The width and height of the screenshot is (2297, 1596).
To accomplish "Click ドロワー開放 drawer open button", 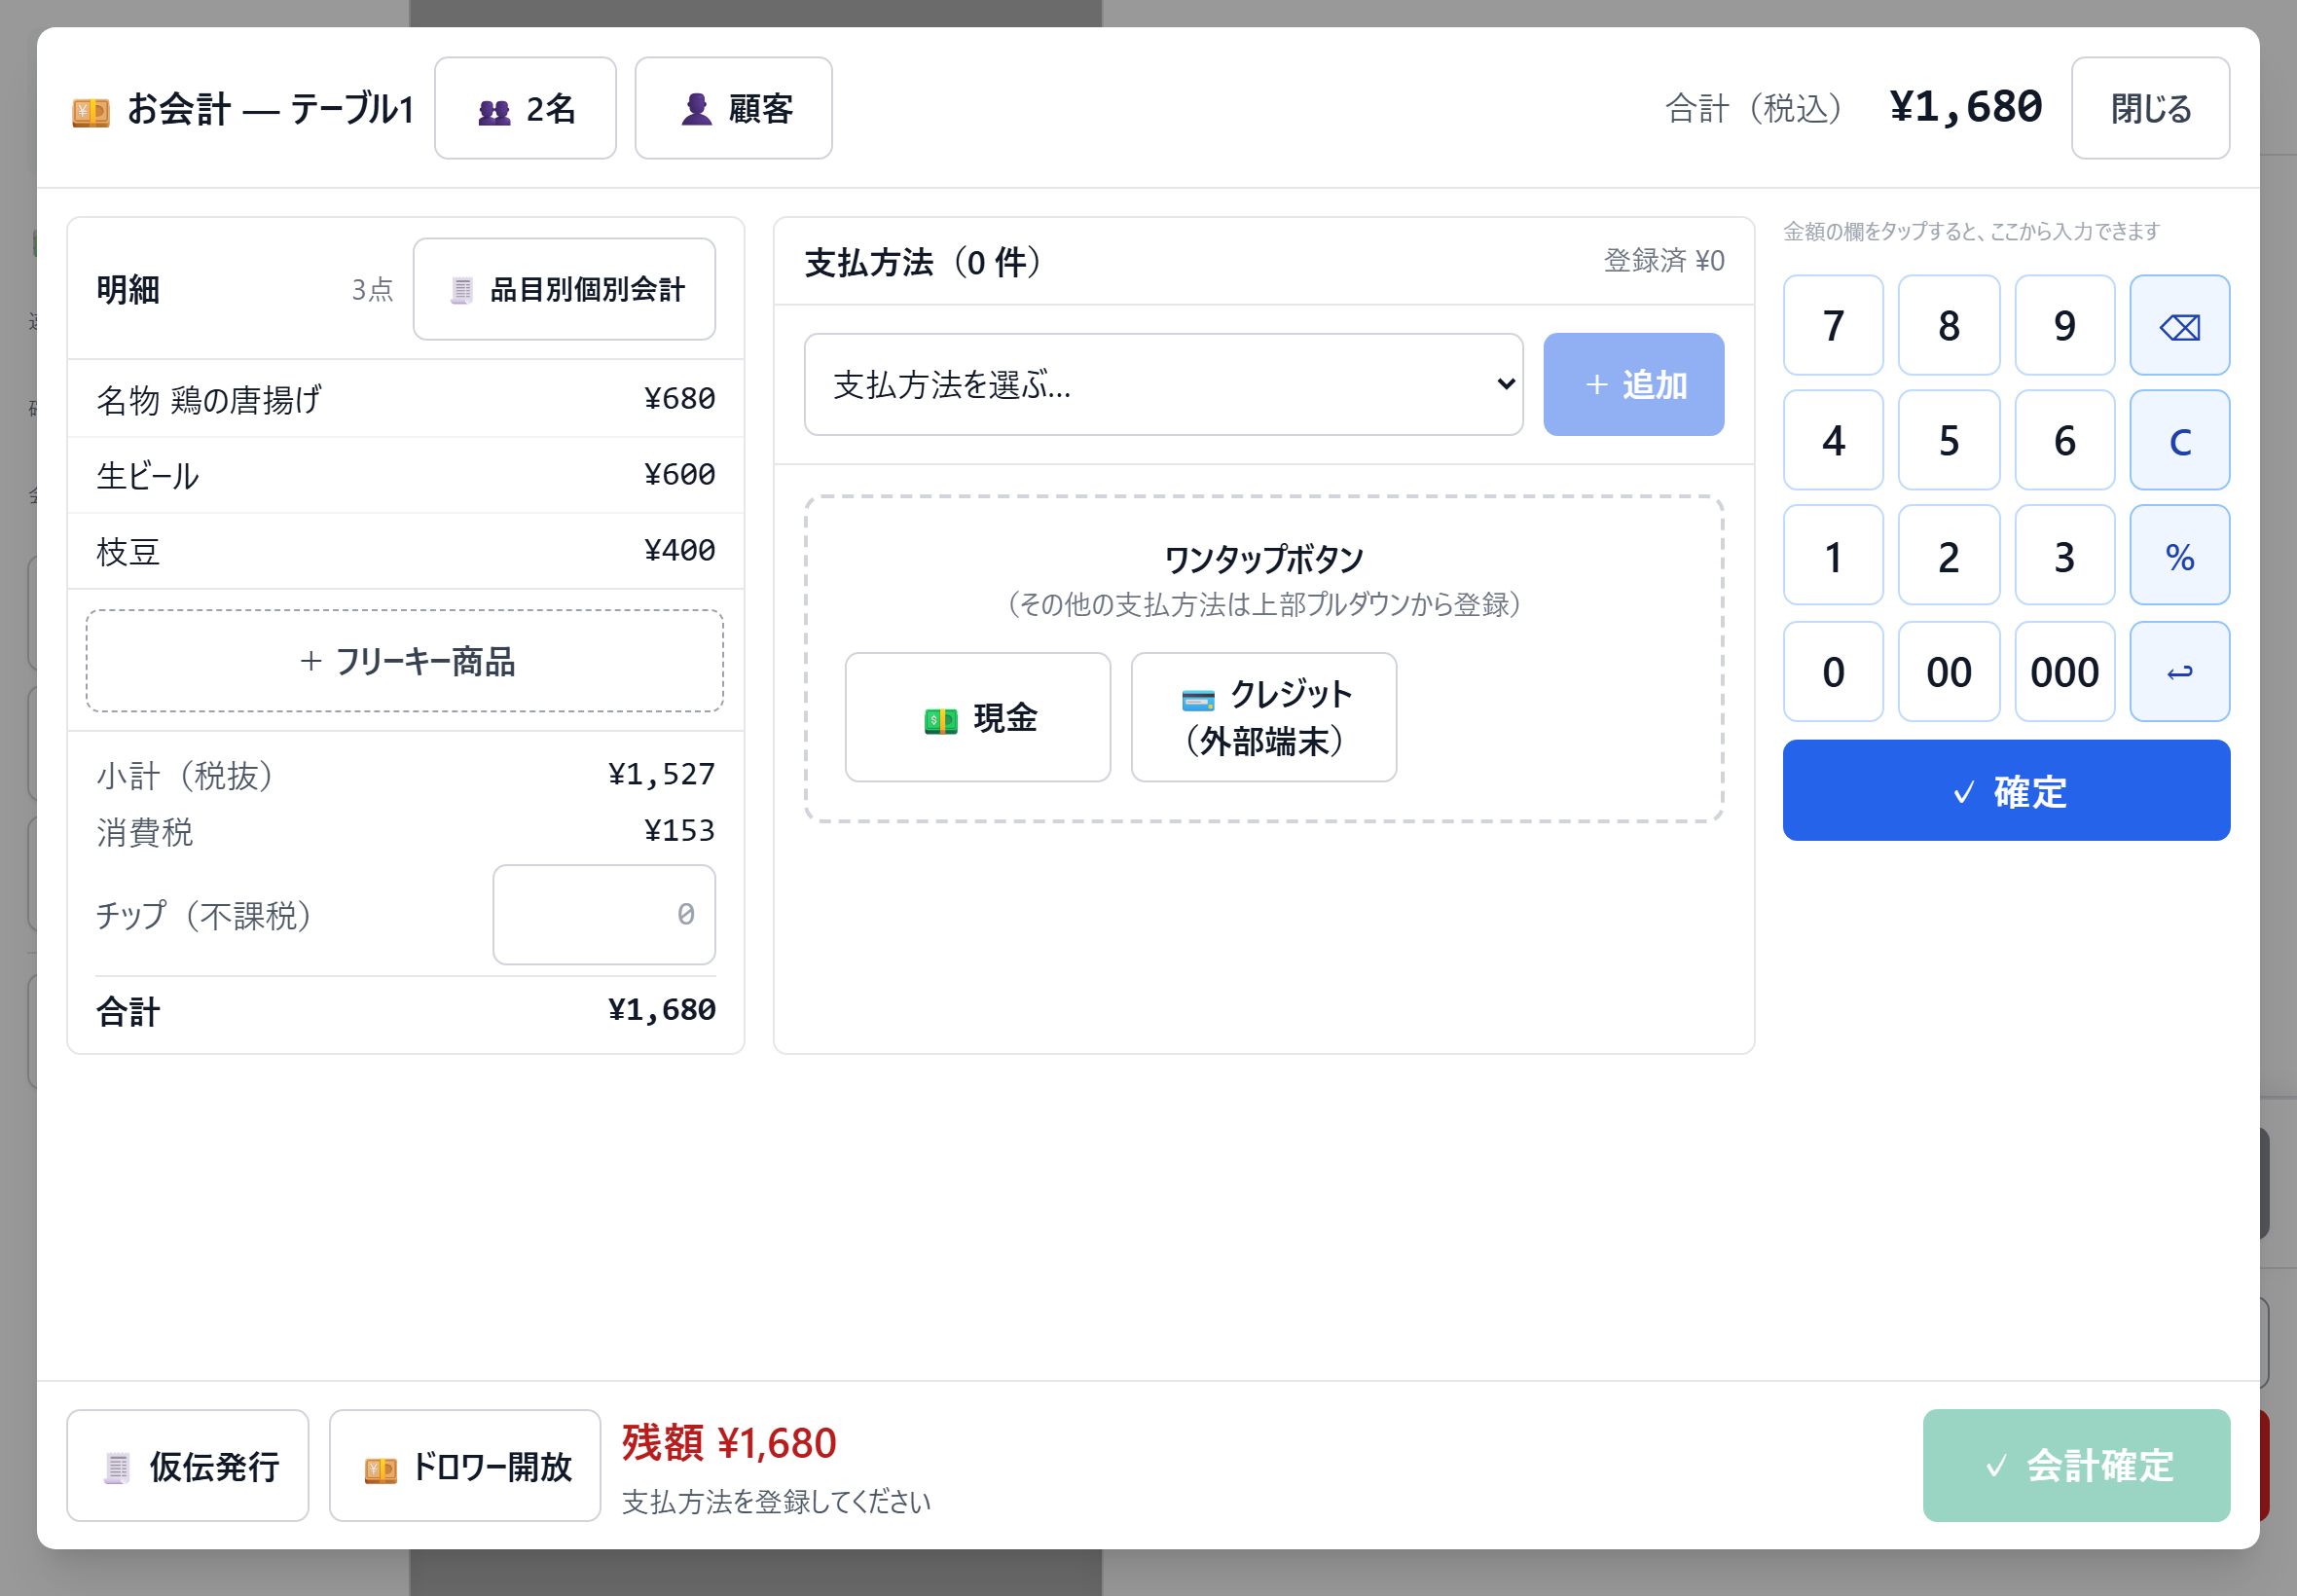I will pos(465,1466).
